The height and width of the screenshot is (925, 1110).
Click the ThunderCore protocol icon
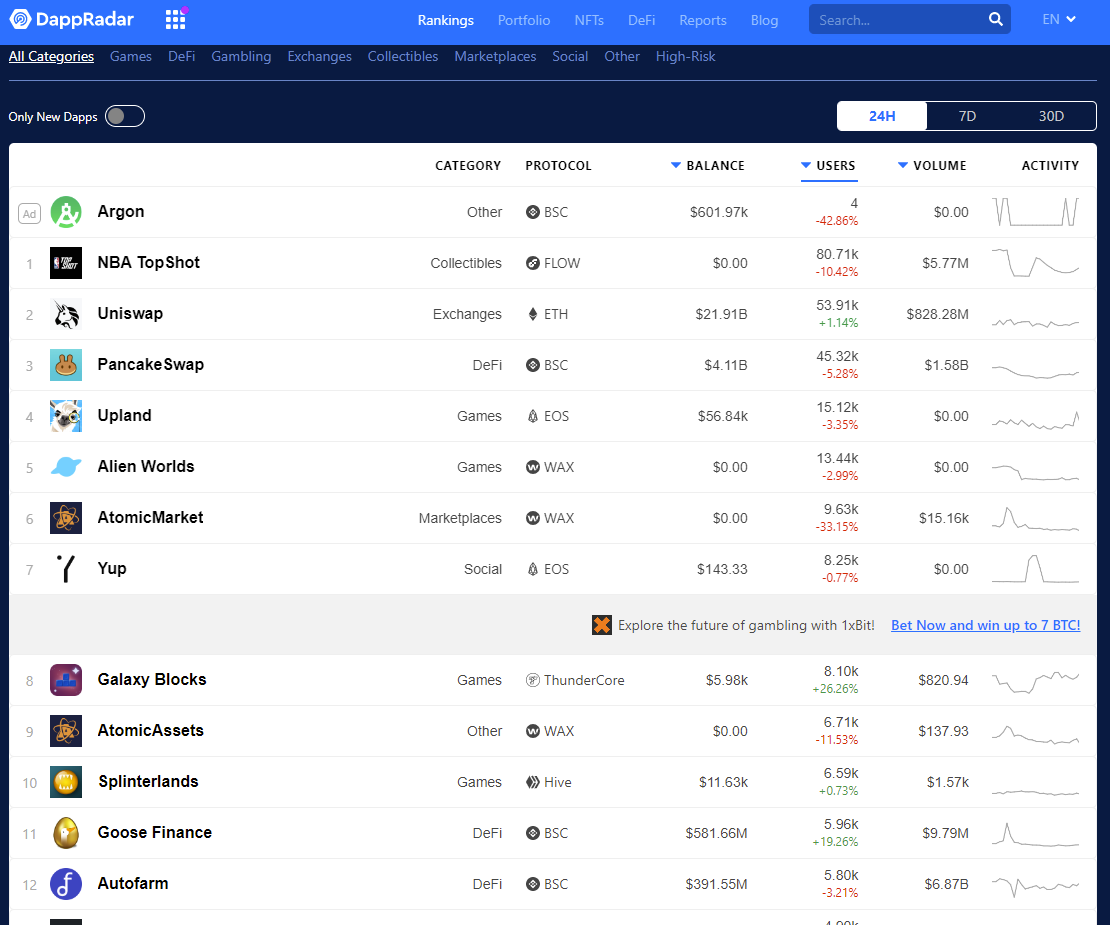533,680
